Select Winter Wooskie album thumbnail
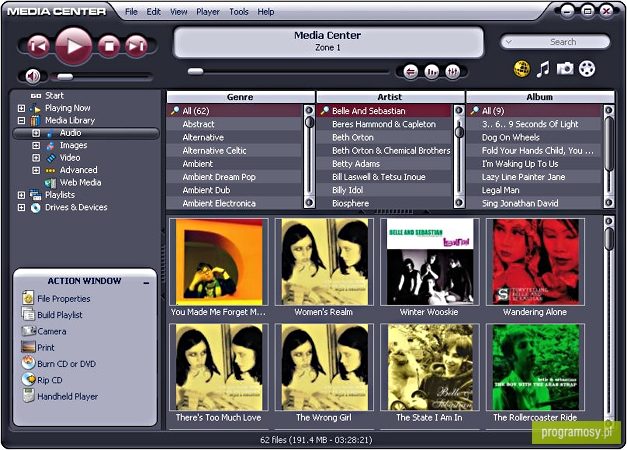Image resolution: width=627 pixels, height=450 pixels. (x=430, y=262)
